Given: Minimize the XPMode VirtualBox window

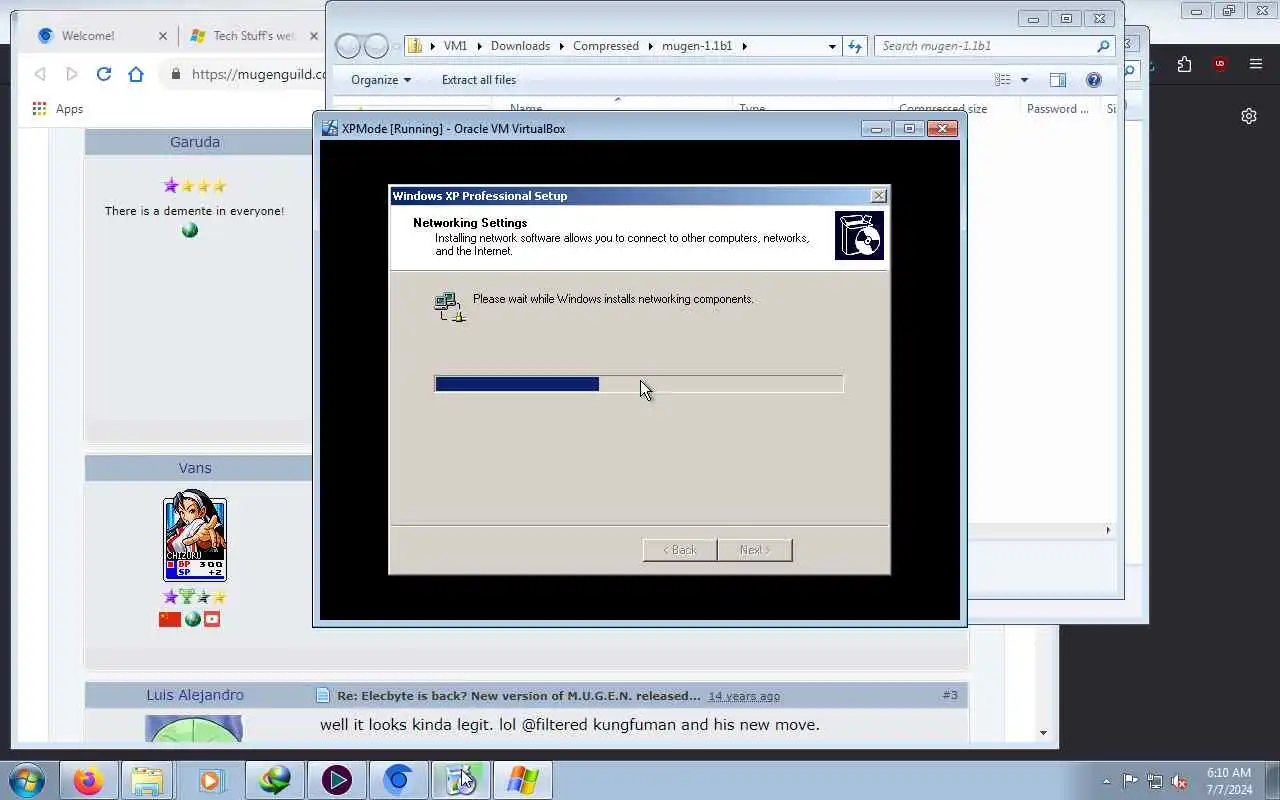Looking at the screenshot, I should pyautogui.click(x=876, y=128).
